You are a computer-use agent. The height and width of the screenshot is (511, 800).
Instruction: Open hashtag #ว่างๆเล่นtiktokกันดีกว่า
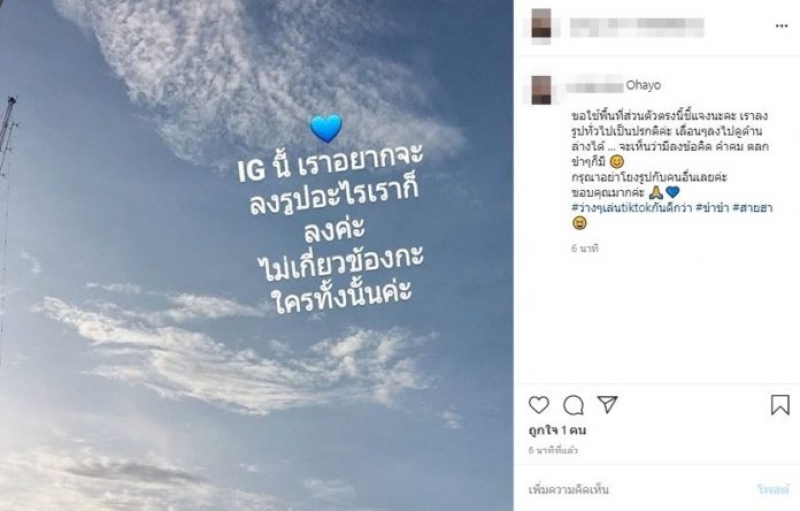631,208
